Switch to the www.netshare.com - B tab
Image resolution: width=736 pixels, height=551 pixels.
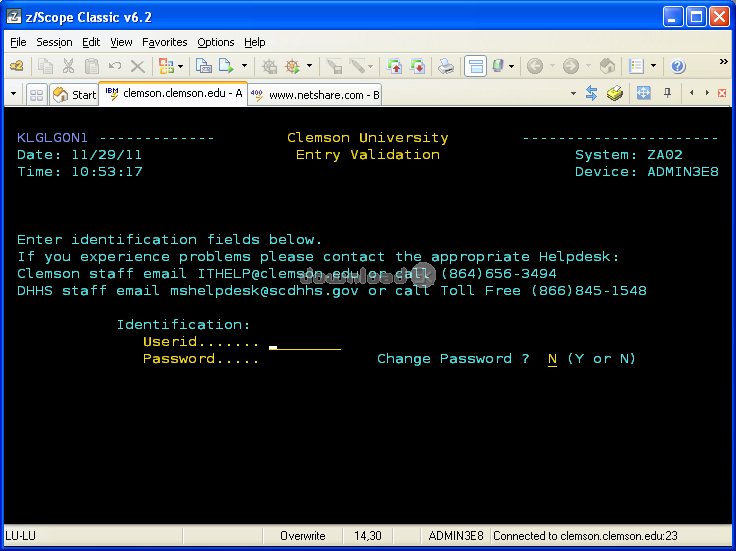coord(315,95)
